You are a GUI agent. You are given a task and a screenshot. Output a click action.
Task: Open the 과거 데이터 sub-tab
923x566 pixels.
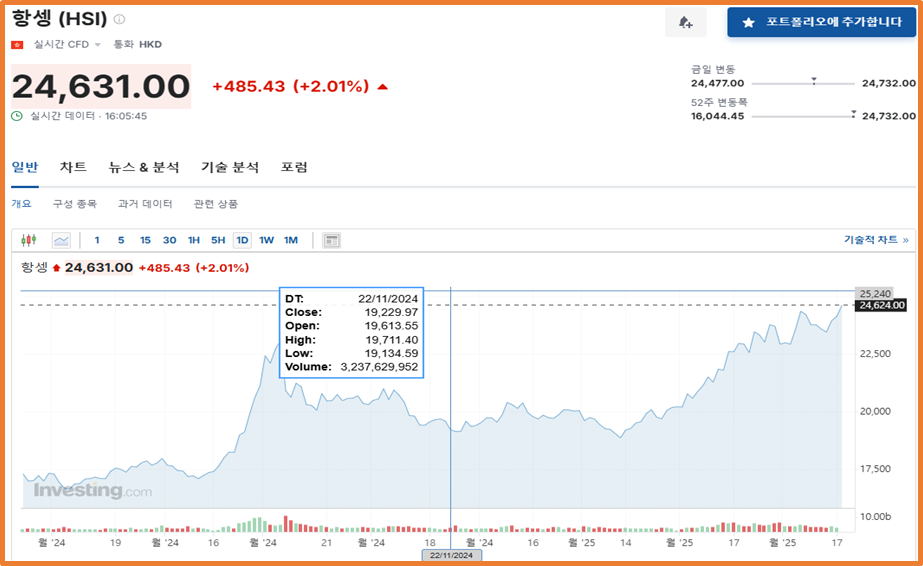click(145, 204)
